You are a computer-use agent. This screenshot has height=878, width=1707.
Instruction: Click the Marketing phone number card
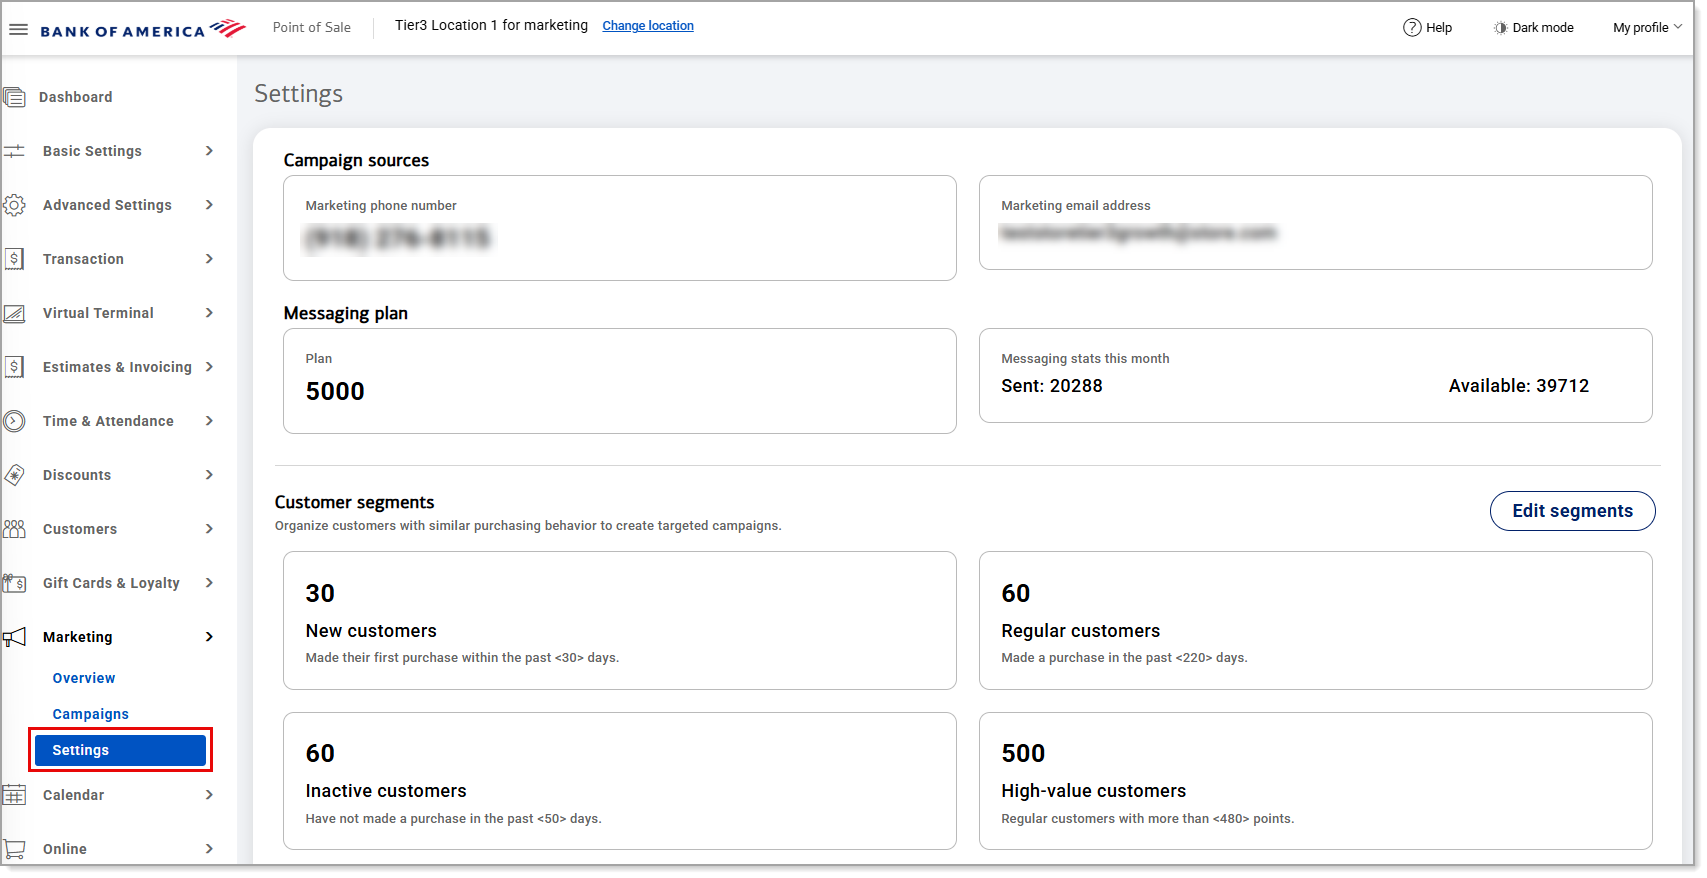620,228
